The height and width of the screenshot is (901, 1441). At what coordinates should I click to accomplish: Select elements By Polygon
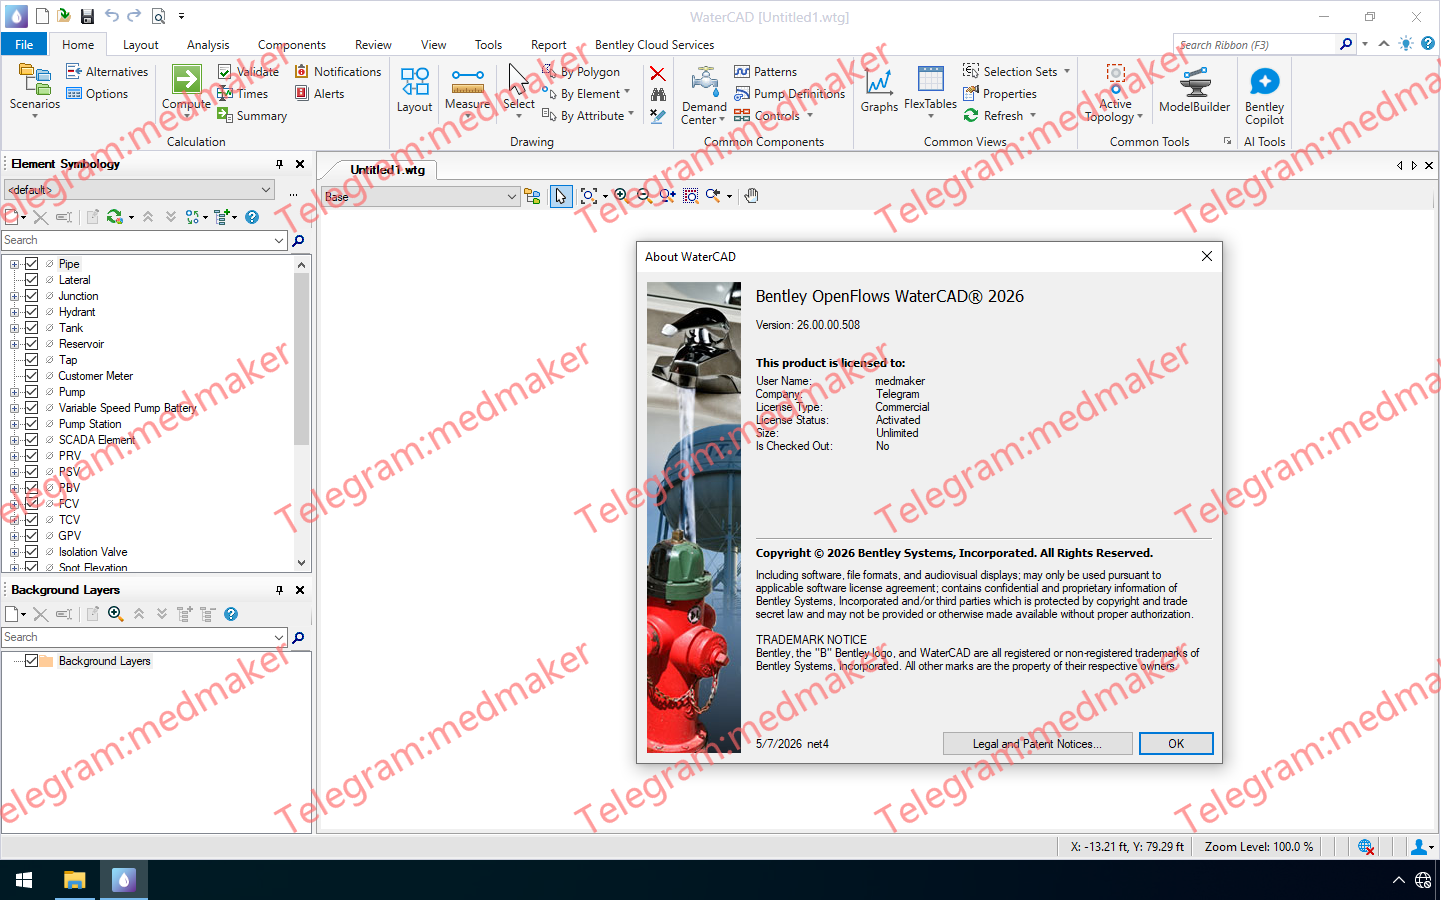coord(581,72)
